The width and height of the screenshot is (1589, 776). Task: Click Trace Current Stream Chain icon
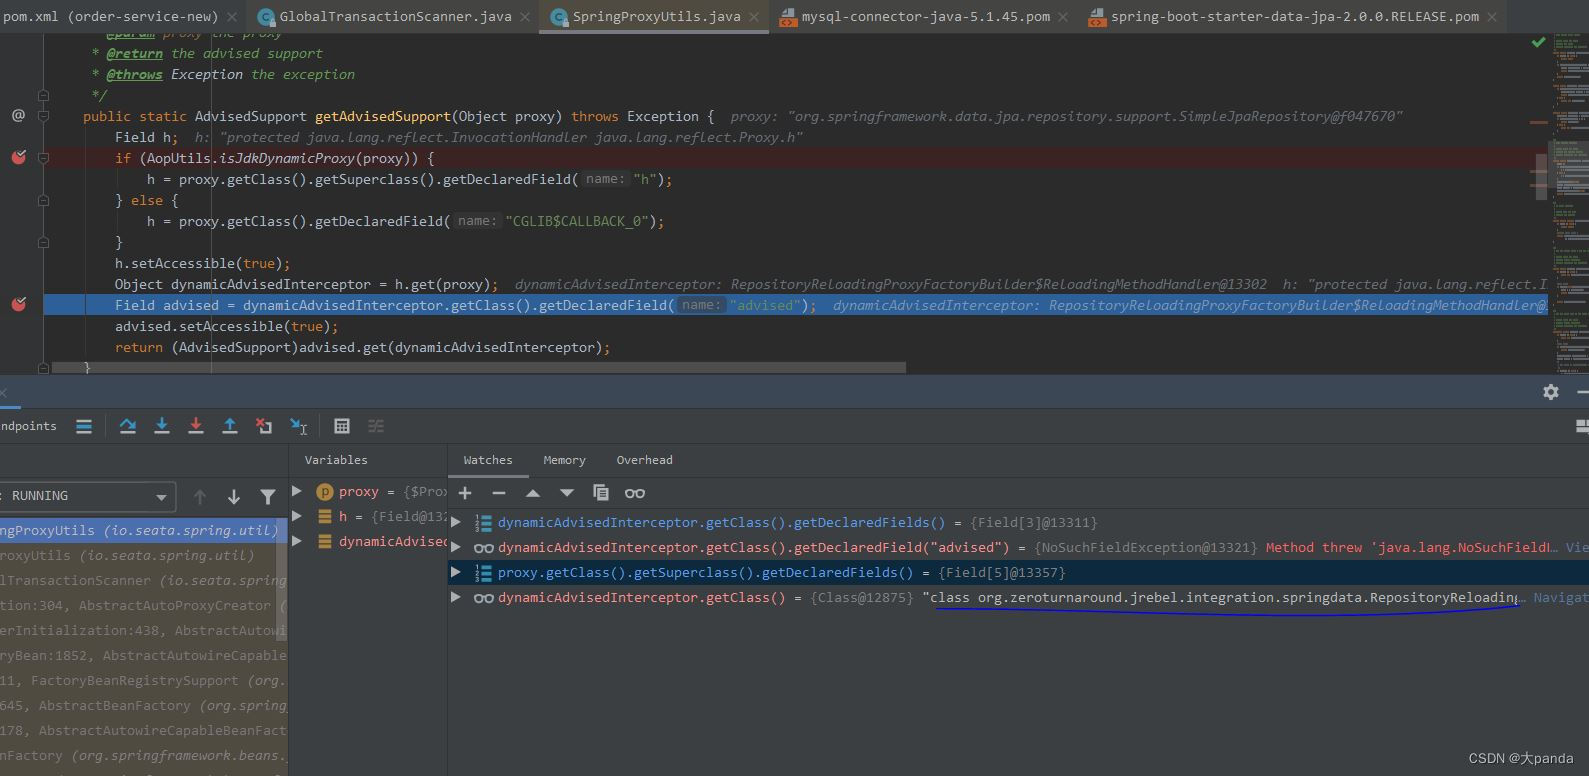click(376, 426)
